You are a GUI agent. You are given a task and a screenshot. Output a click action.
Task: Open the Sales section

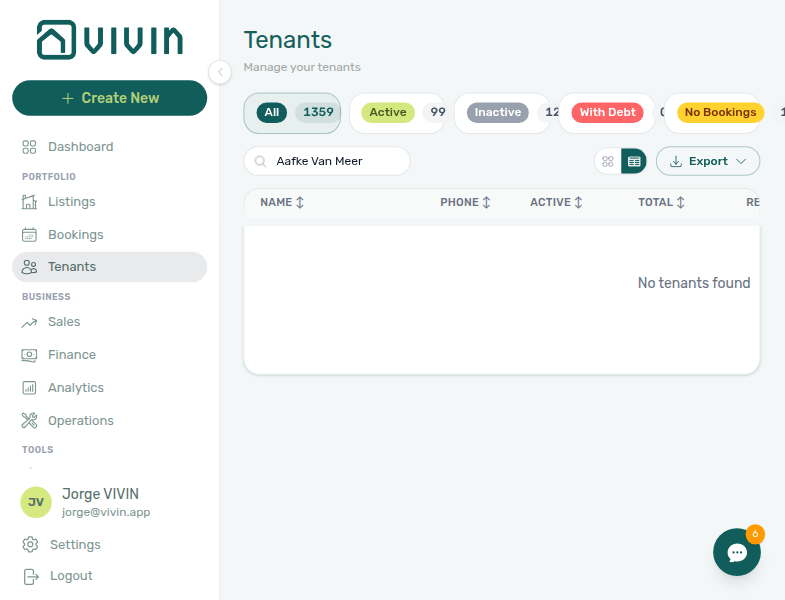click(x=110, y=322)
